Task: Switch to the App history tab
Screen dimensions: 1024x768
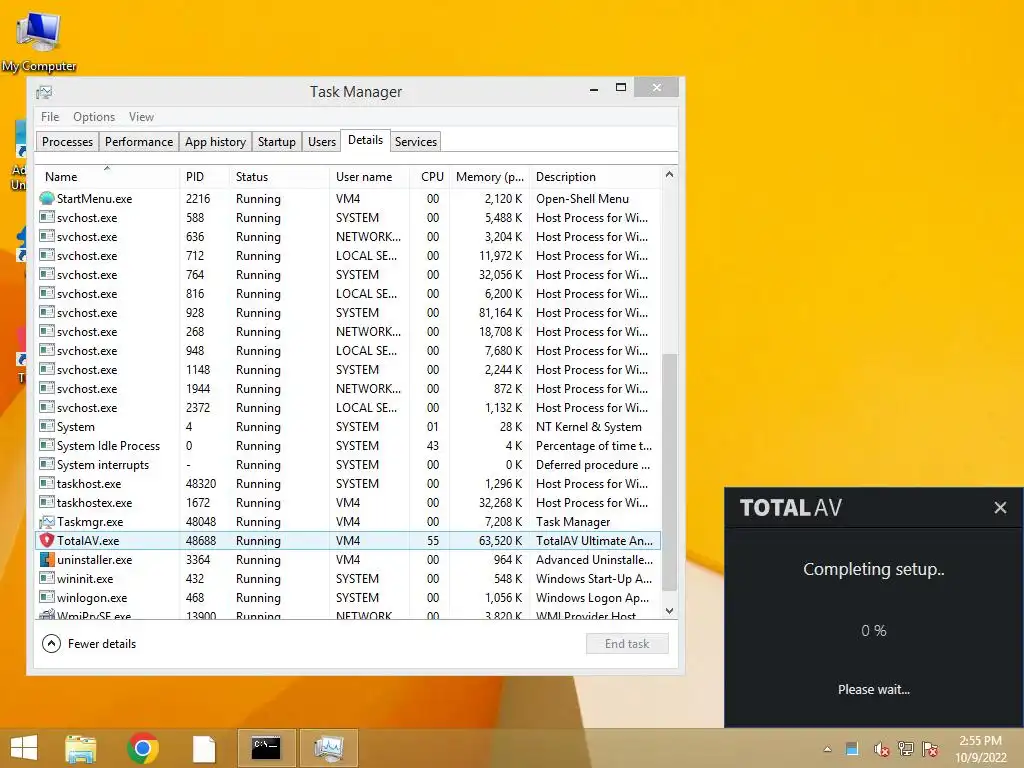Action: pos(216,142)
